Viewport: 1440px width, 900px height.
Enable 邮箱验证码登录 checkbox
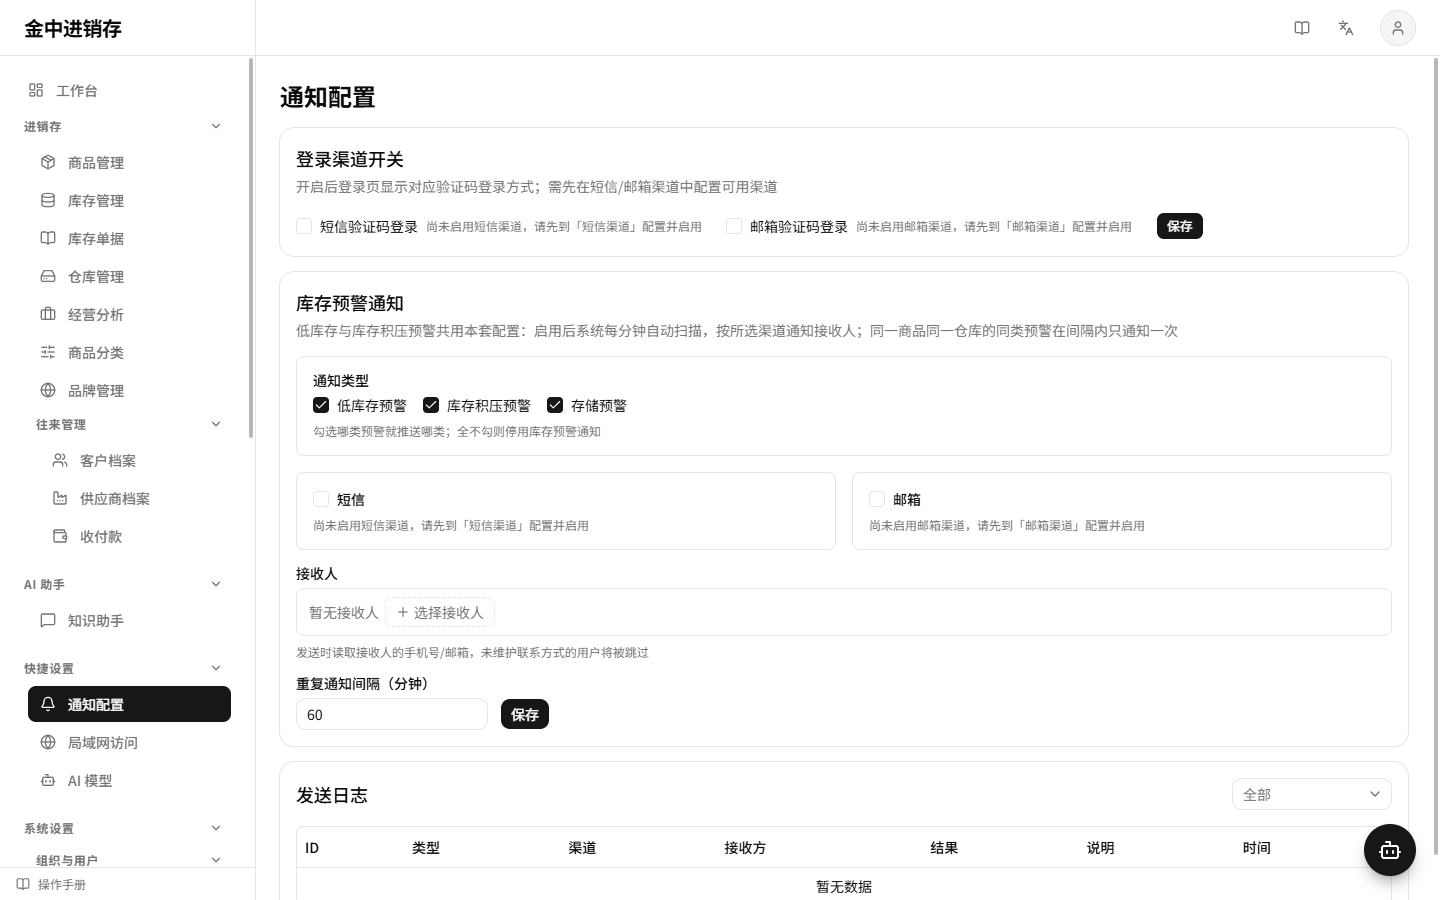click(x=734, y=226)
